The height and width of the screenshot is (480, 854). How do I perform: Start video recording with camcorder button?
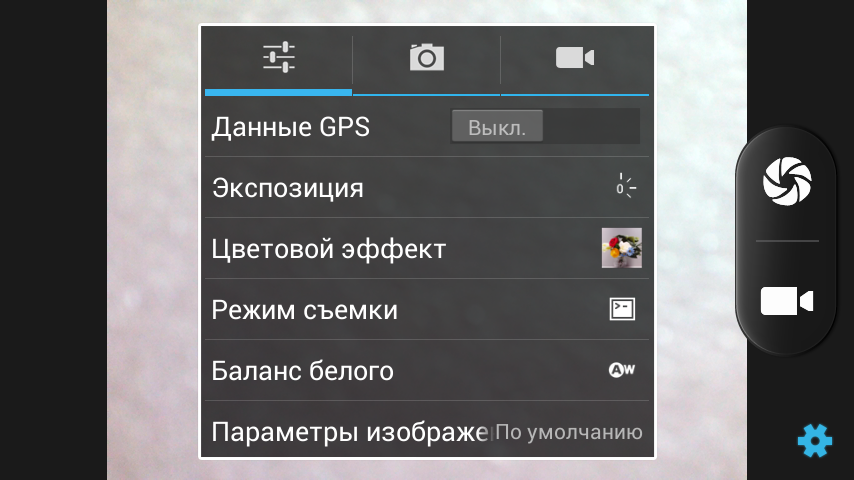787,301
